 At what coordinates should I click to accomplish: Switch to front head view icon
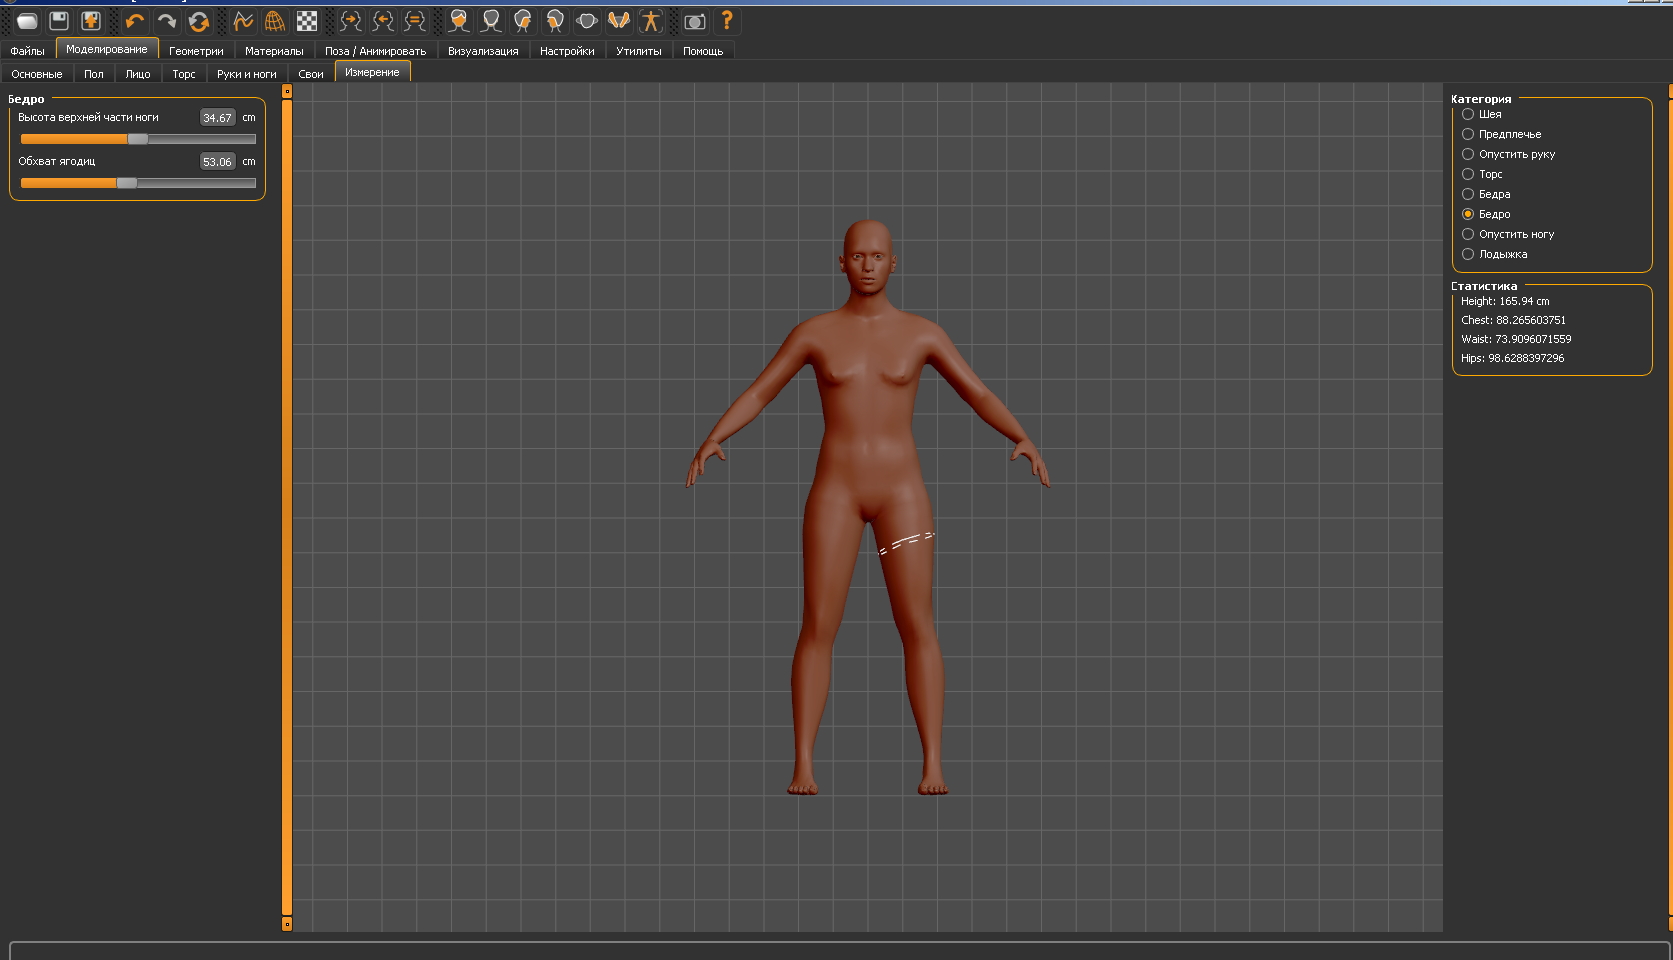(x=459, y=21)
